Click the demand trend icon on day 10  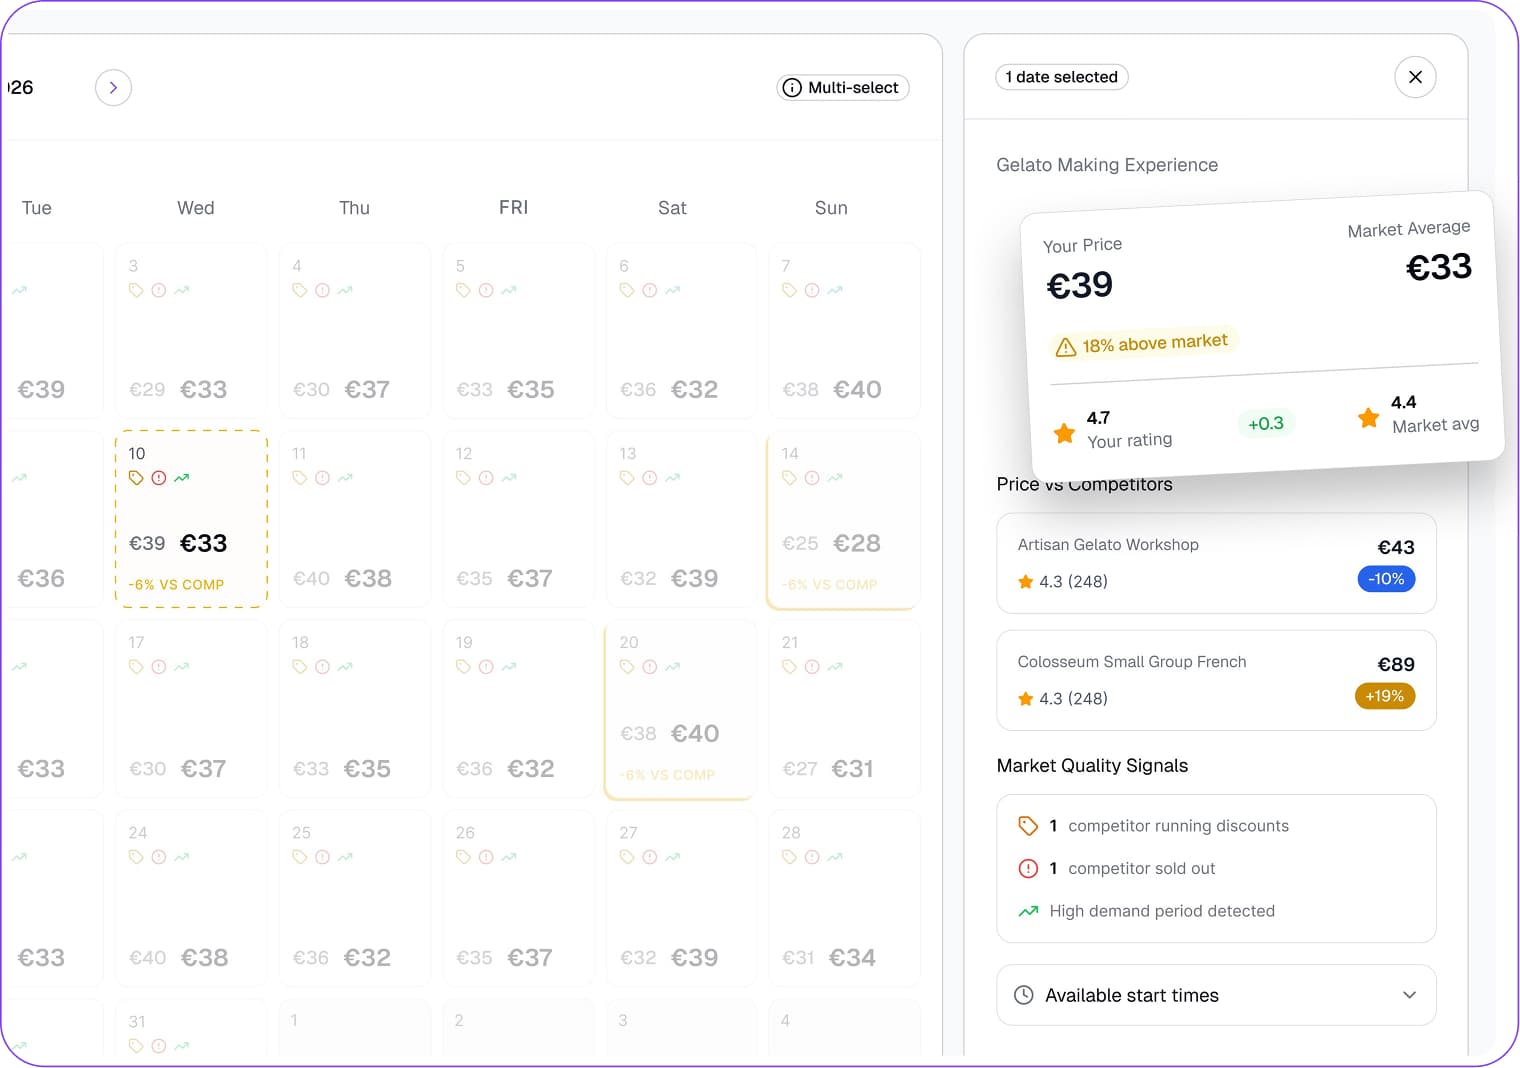tap(181, 478)
